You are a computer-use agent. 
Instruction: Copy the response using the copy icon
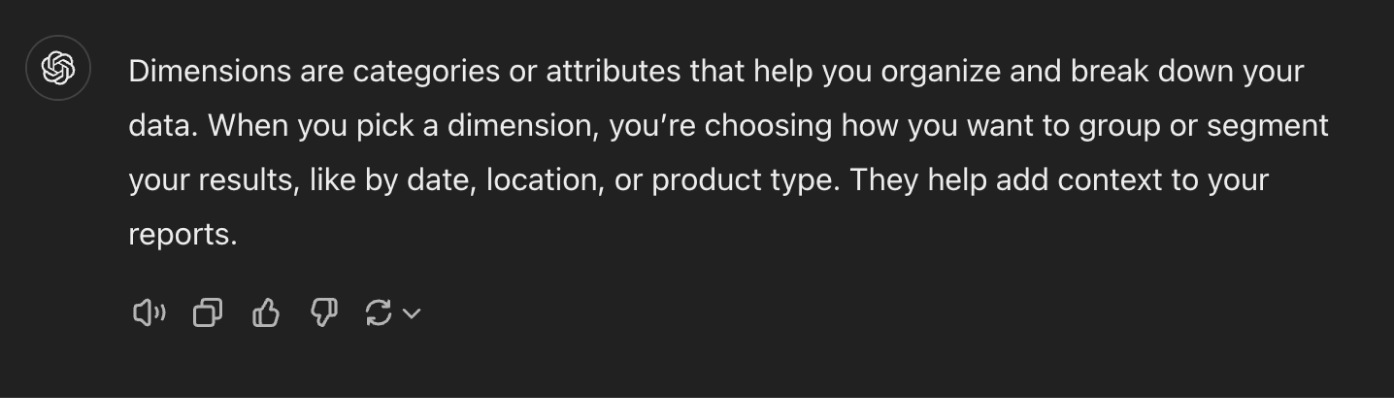pyautogui.click(x=207, y=314)
